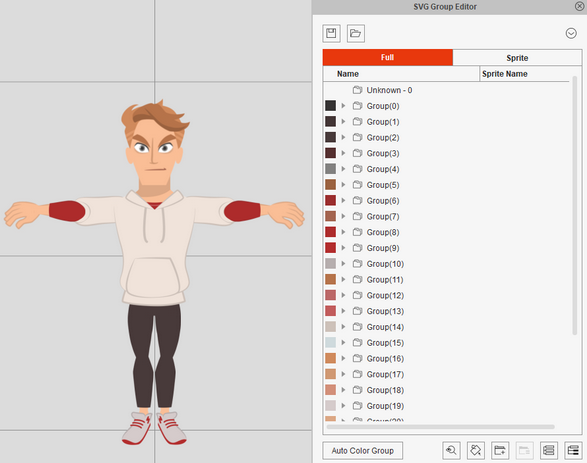The height and width of the screenshot is (463, 587).
Task: Click the folder icon of Group(17)
Action: (x=358, y=374)
